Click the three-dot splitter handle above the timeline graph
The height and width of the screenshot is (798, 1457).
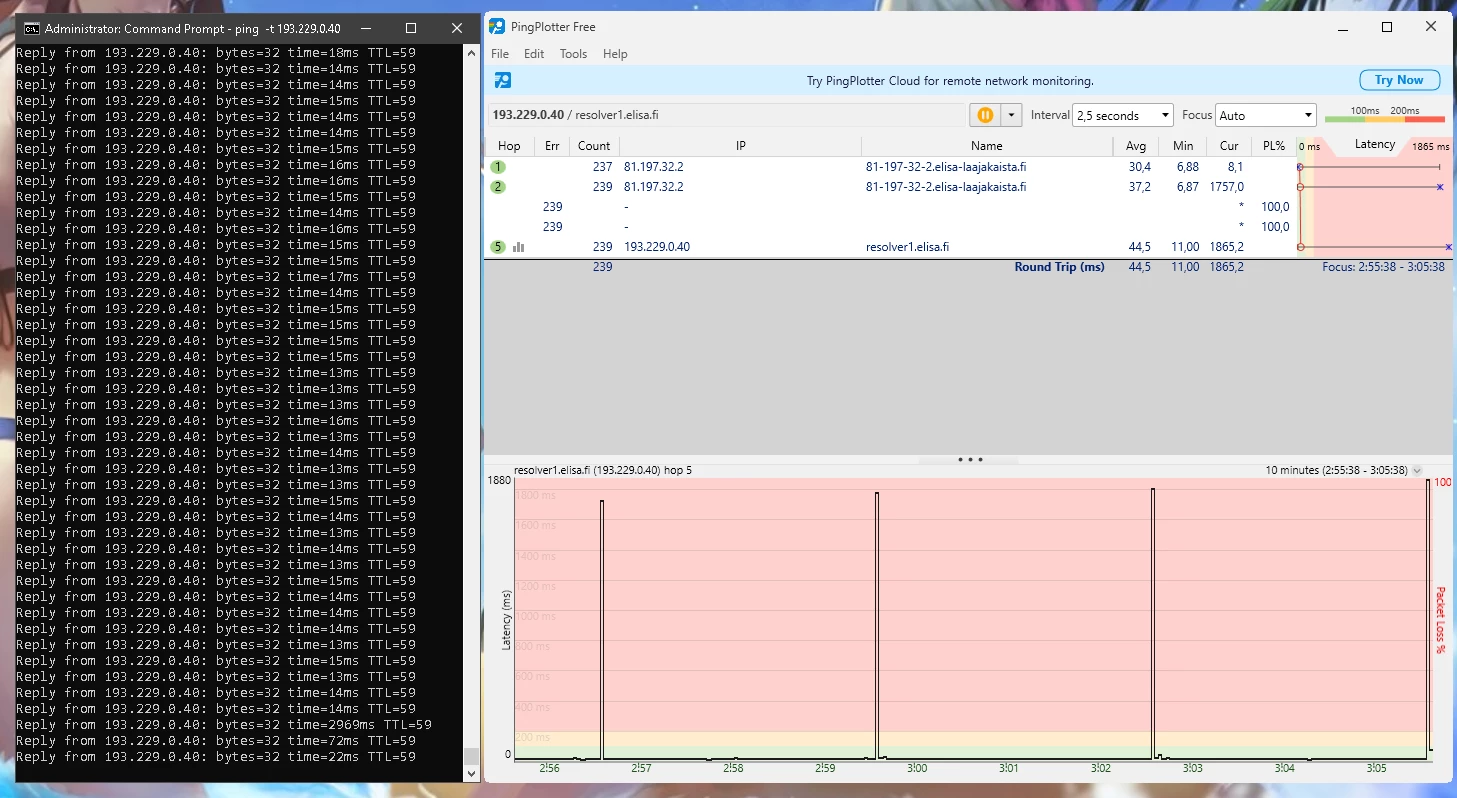969,460
